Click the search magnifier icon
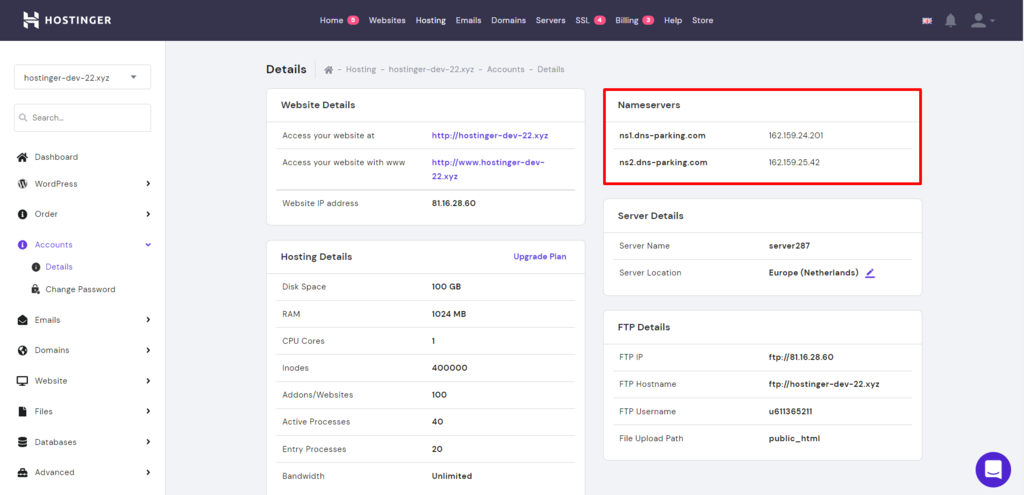This screenshot has height=495, width=1024. pyautogui.click(x=24, y=118)
